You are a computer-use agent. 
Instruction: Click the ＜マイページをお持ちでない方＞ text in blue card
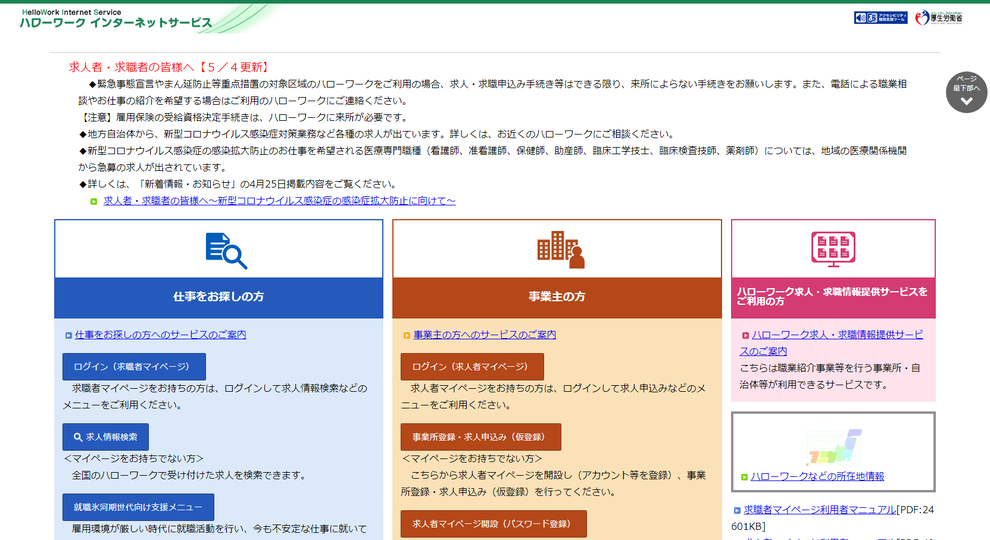(133, 459)
